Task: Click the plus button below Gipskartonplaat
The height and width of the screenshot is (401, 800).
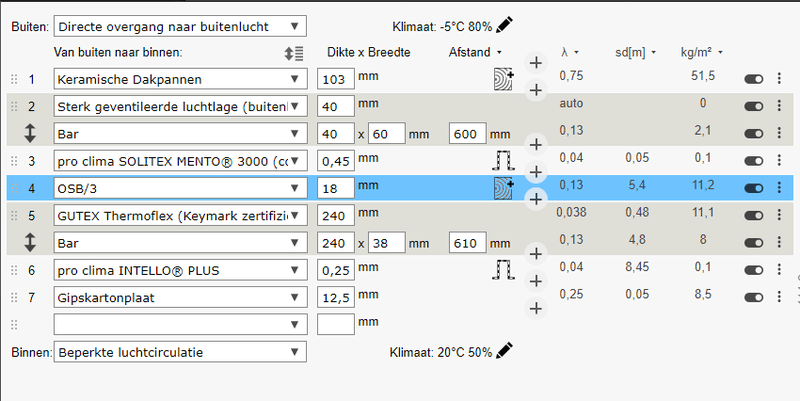Action: (535, 307)
